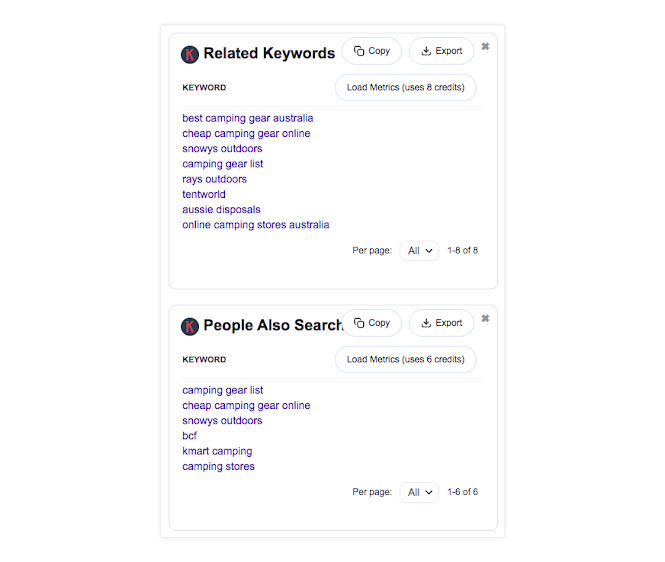Open per page dropdown in People Also Search
The image size is (665, 562).
pyautogui.click(x=419, y=492)
